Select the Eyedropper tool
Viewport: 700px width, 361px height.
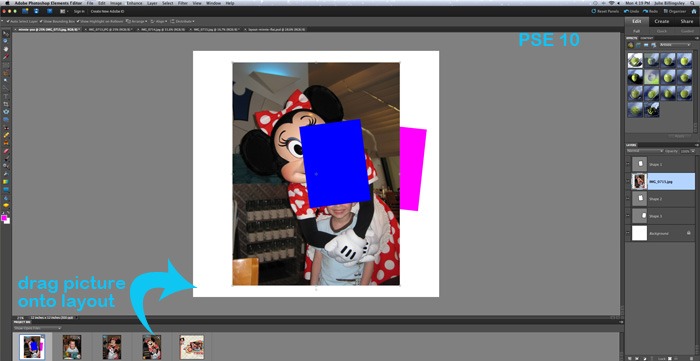pos(6,57)
